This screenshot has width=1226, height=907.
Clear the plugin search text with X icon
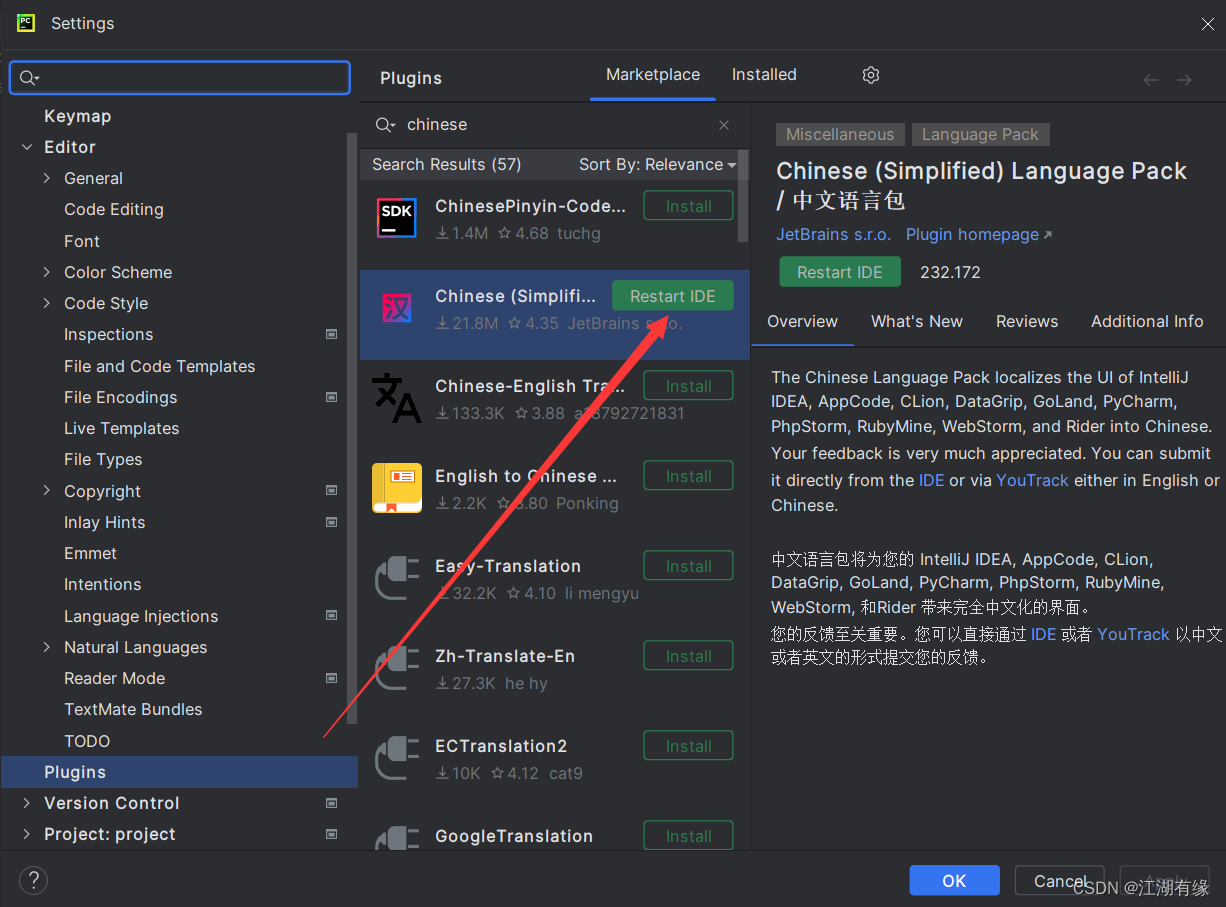724,125
